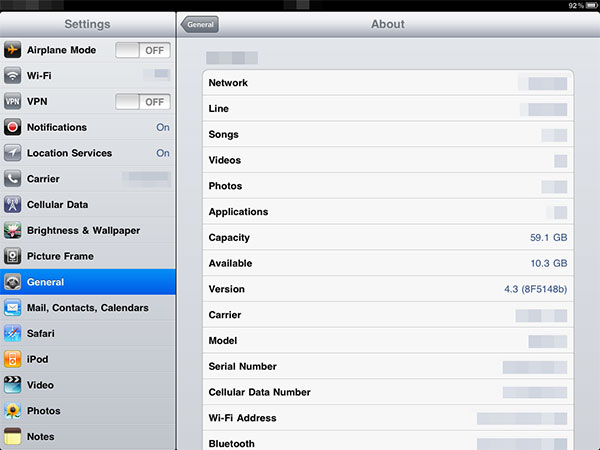Open the Picture Frame settings
600x450 pixels.
(x=88, y=256)
